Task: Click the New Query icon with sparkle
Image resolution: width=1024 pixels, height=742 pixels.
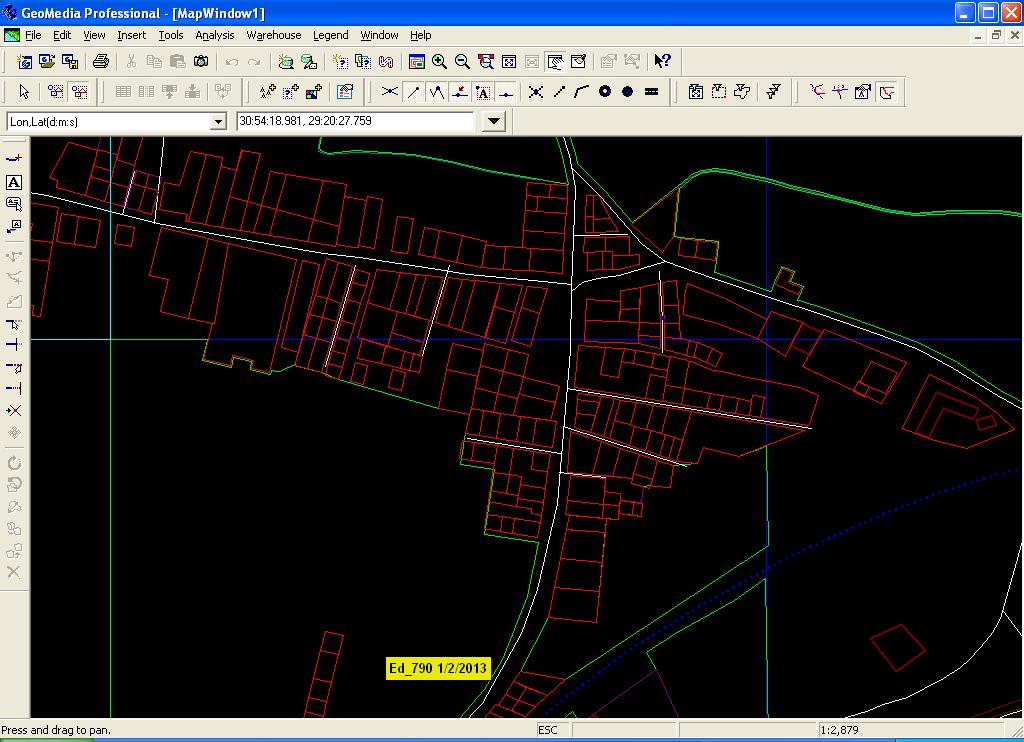Action: (340, 62)
